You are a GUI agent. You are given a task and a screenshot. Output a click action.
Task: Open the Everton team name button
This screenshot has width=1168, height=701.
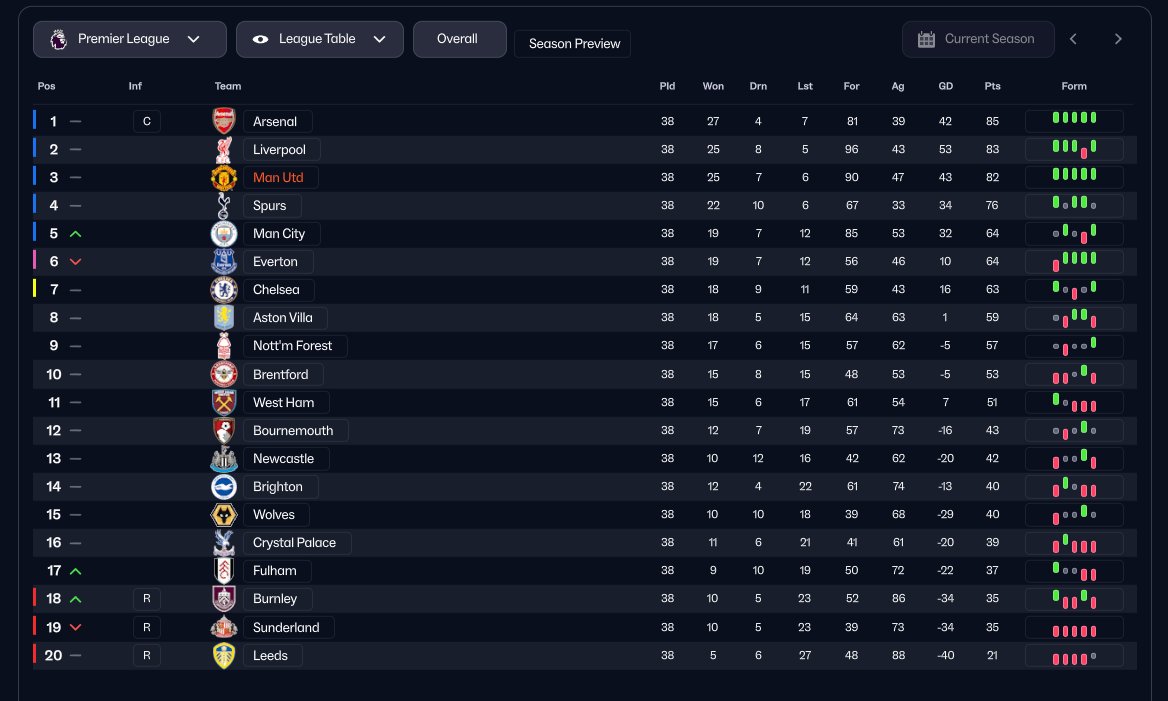click(276, 262)
